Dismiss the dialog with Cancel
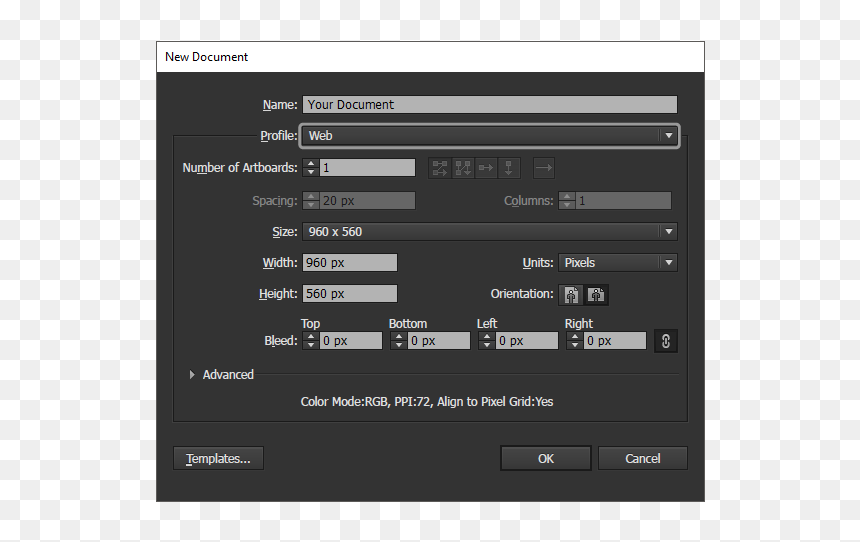 643,459
